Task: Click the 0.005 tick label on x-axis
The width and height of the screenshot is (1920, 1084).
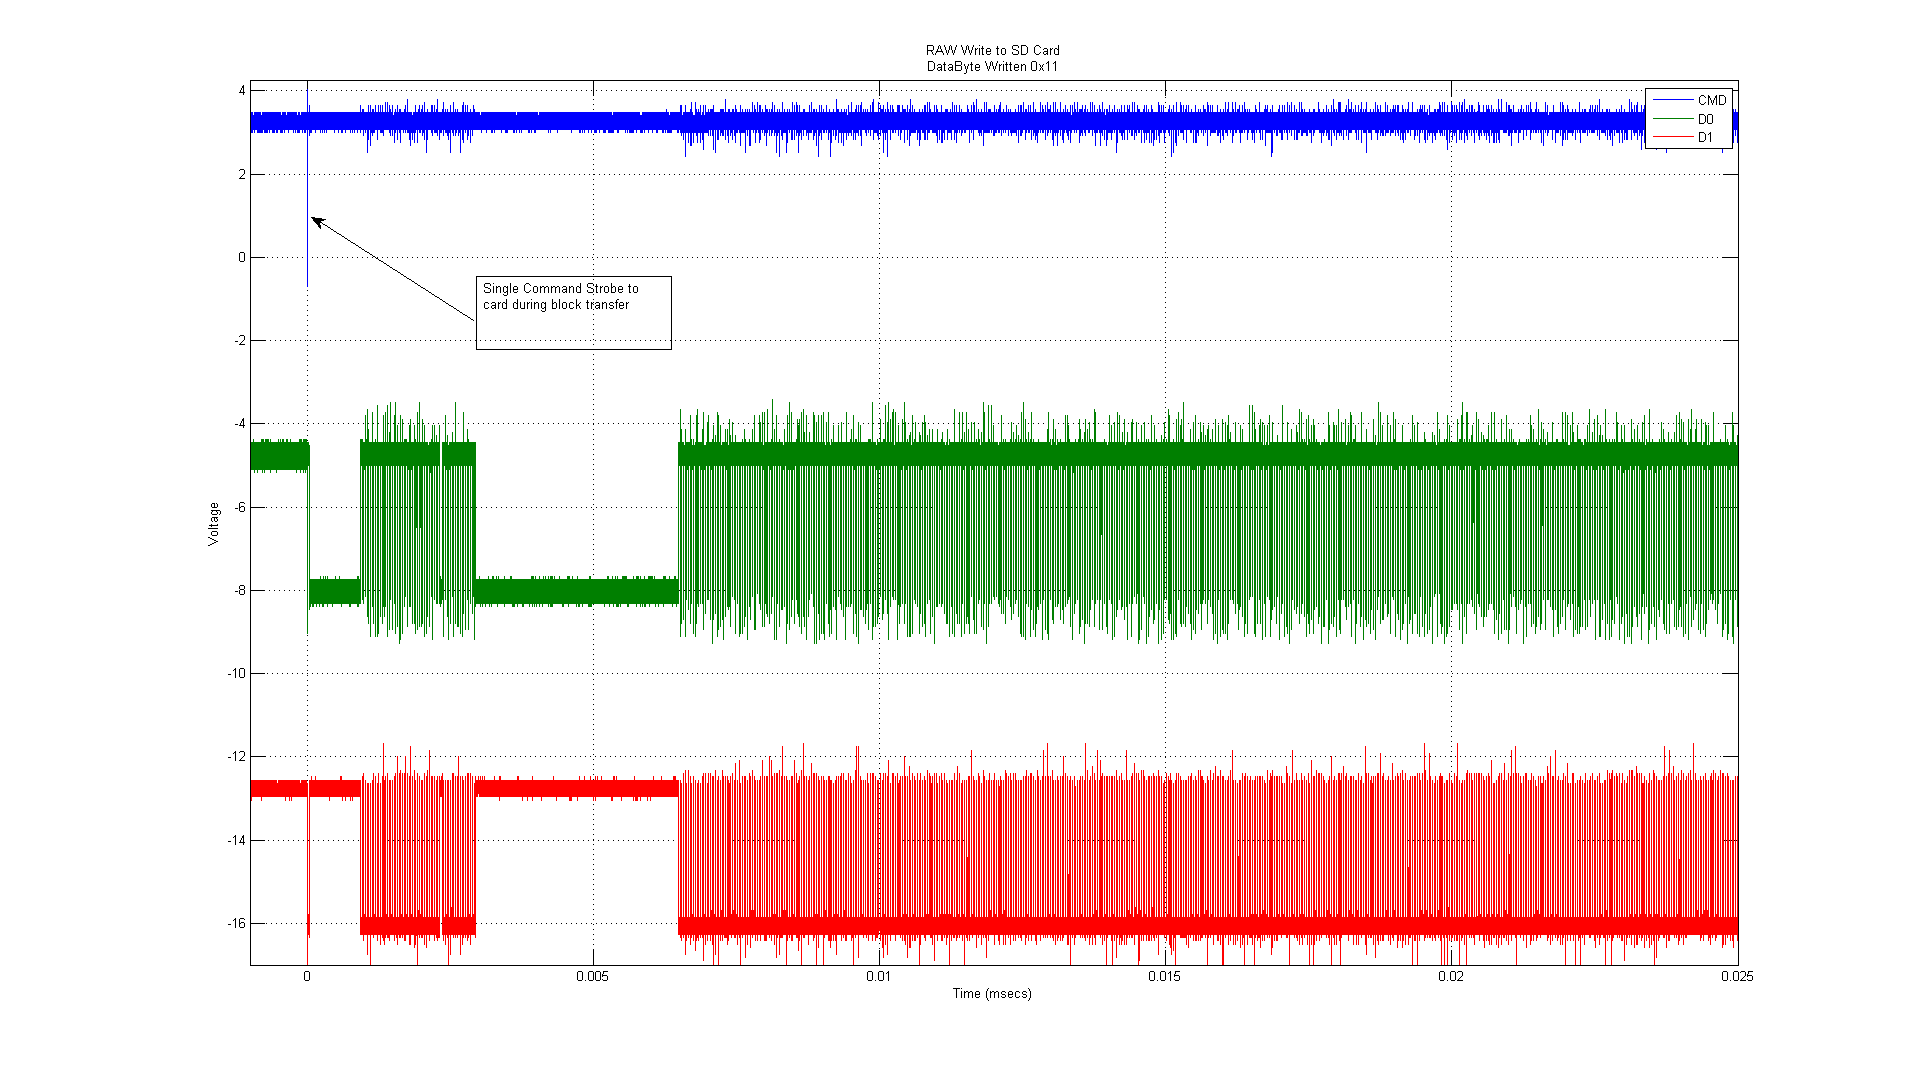Action: coord(592,977)
